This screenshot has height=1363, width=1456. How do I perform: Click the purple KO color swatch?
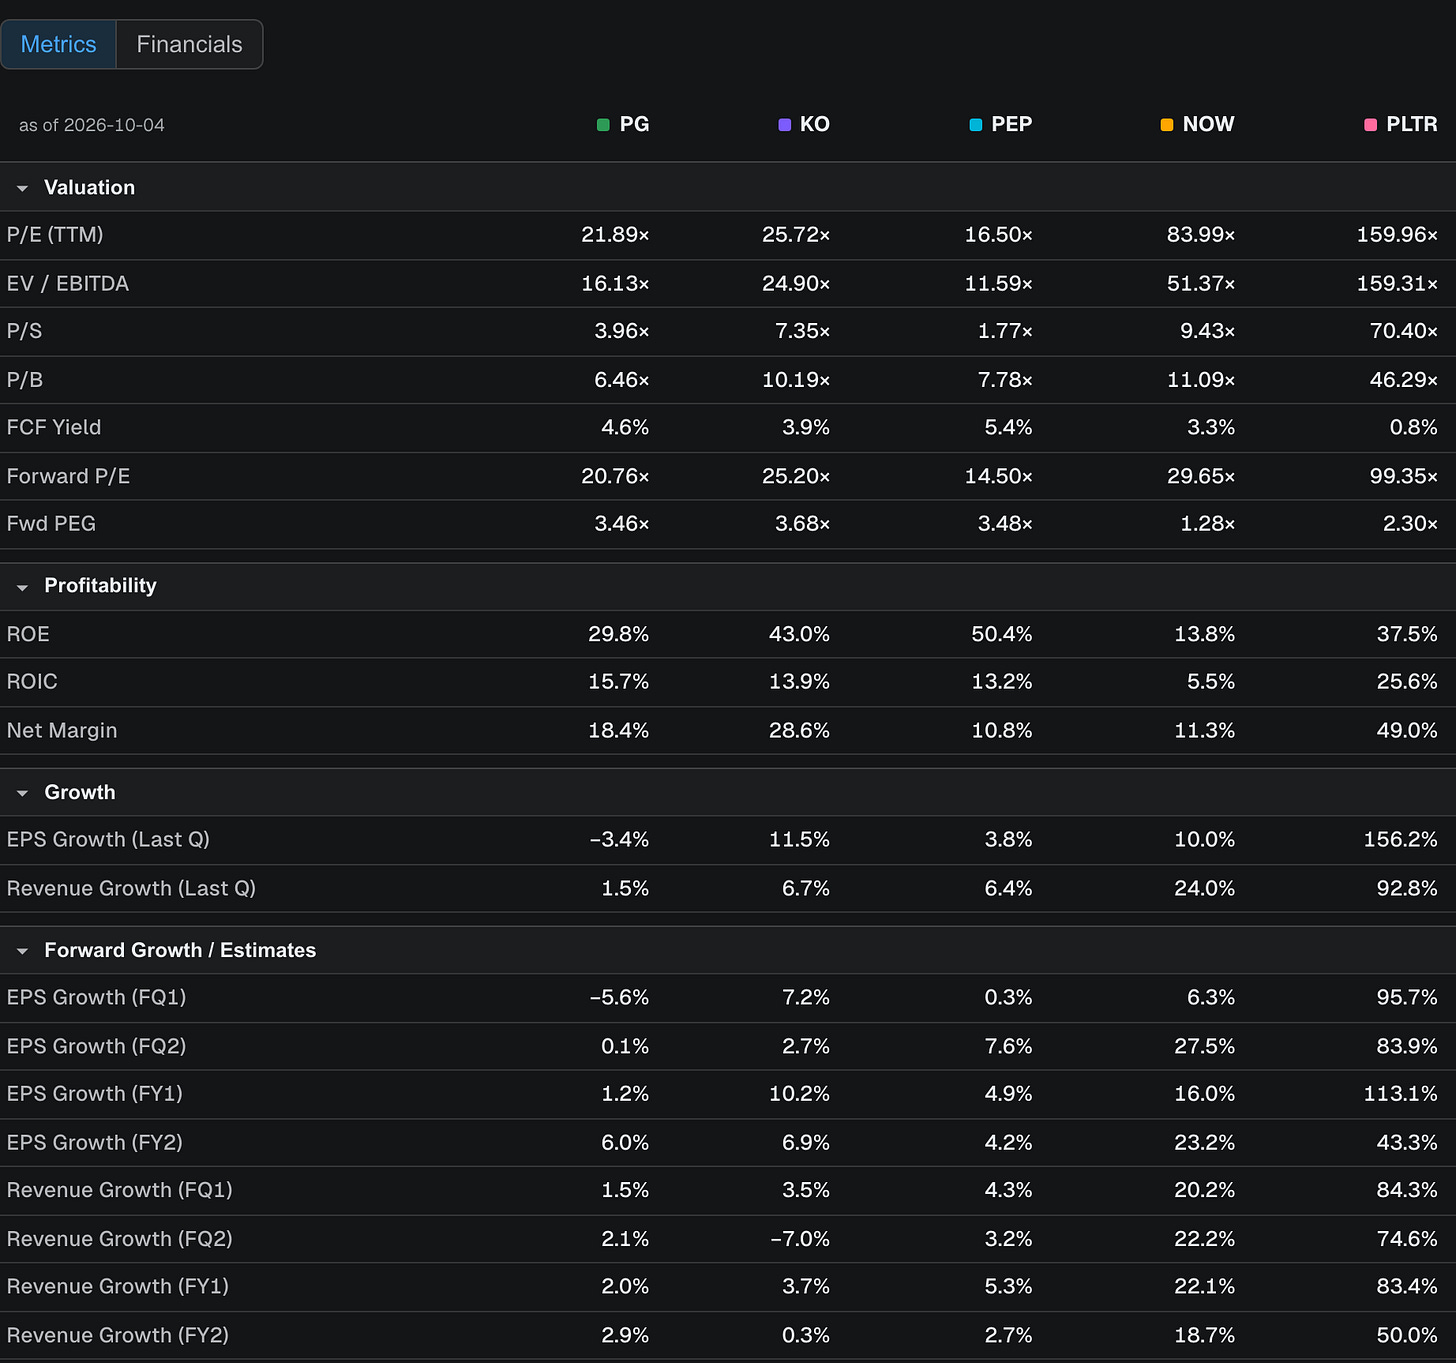tap(784, 125)
